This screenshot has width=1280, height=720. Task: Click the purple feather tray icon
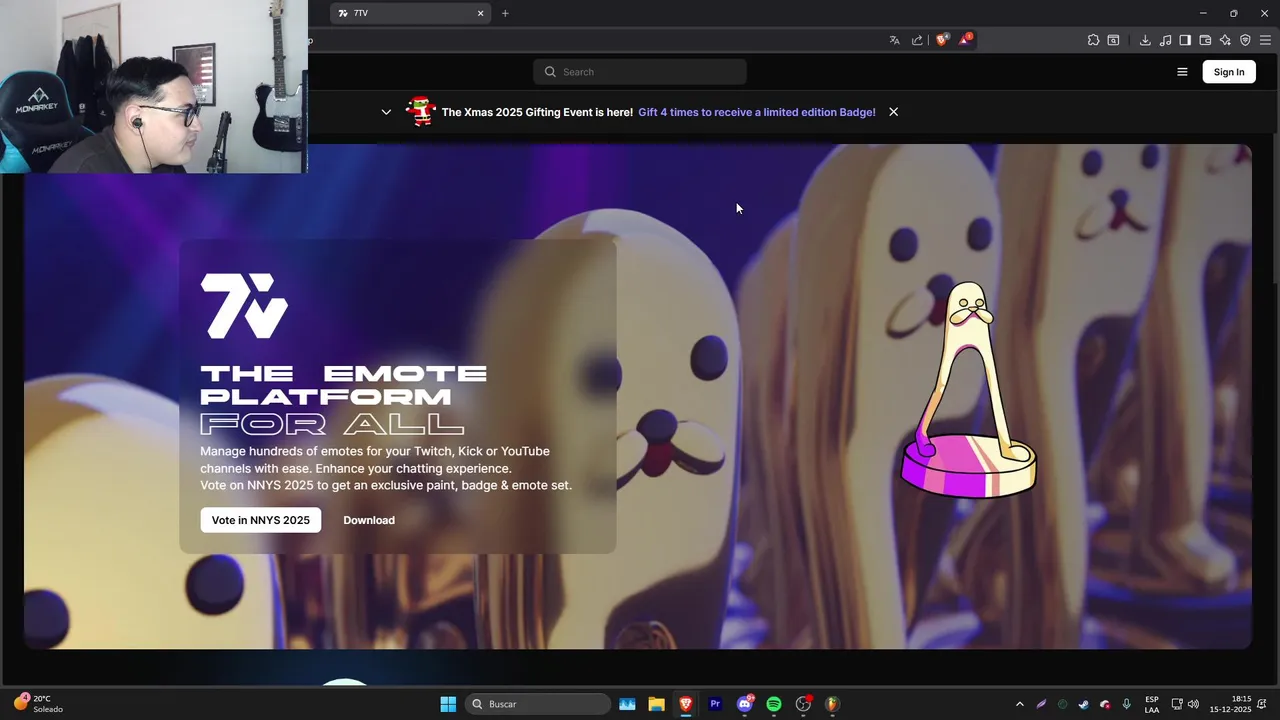(x=1041, y=704)
